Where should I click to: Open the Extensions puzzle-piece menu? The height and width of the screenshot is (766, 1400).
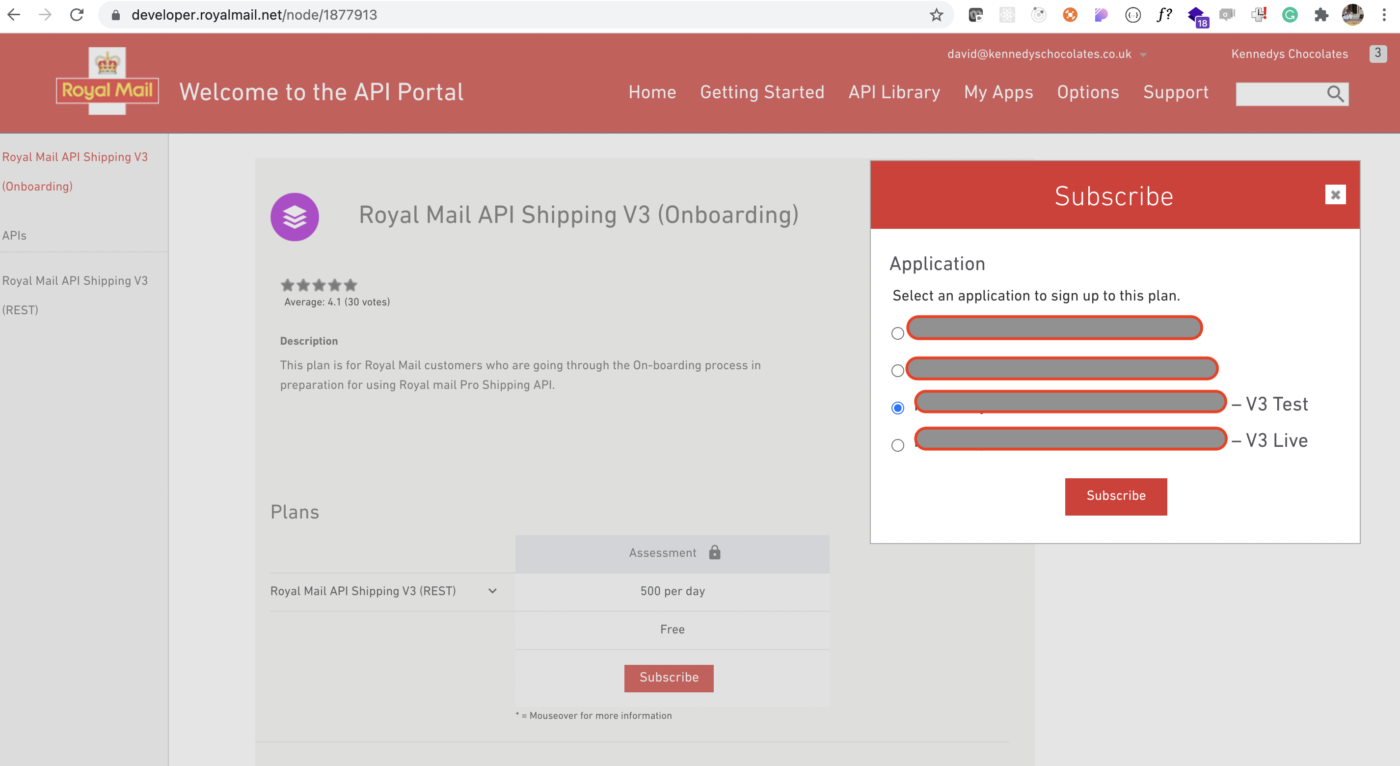pyautogui.click(x=1321, y=15)
